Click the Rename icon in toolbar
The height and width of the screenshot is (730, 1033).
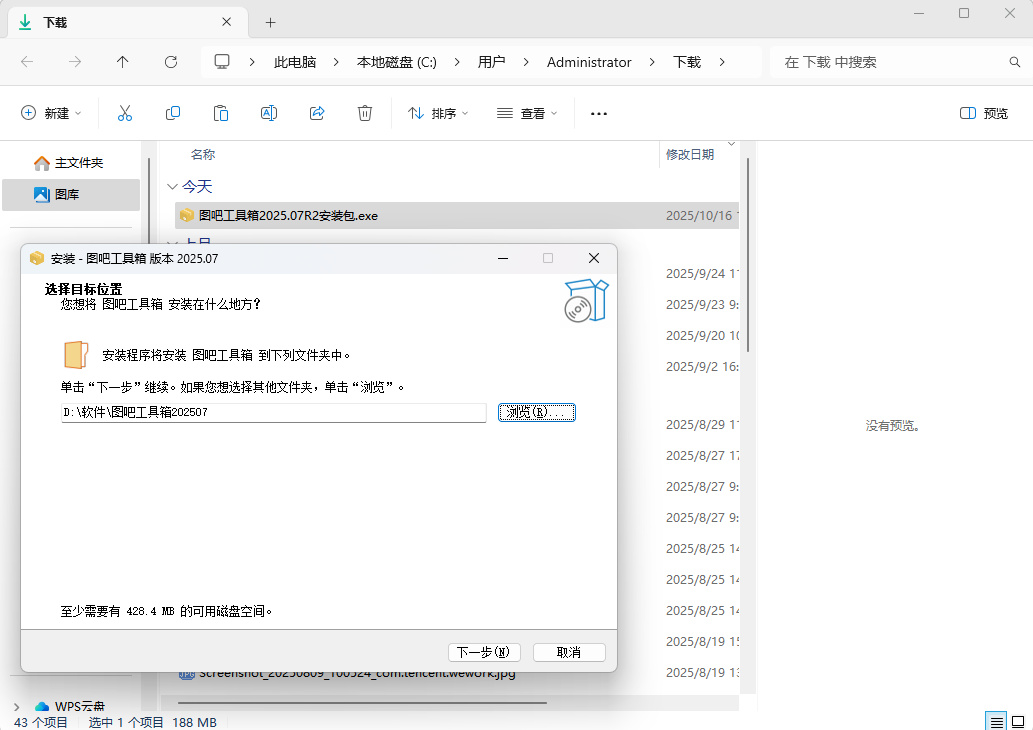pos(269,113)
